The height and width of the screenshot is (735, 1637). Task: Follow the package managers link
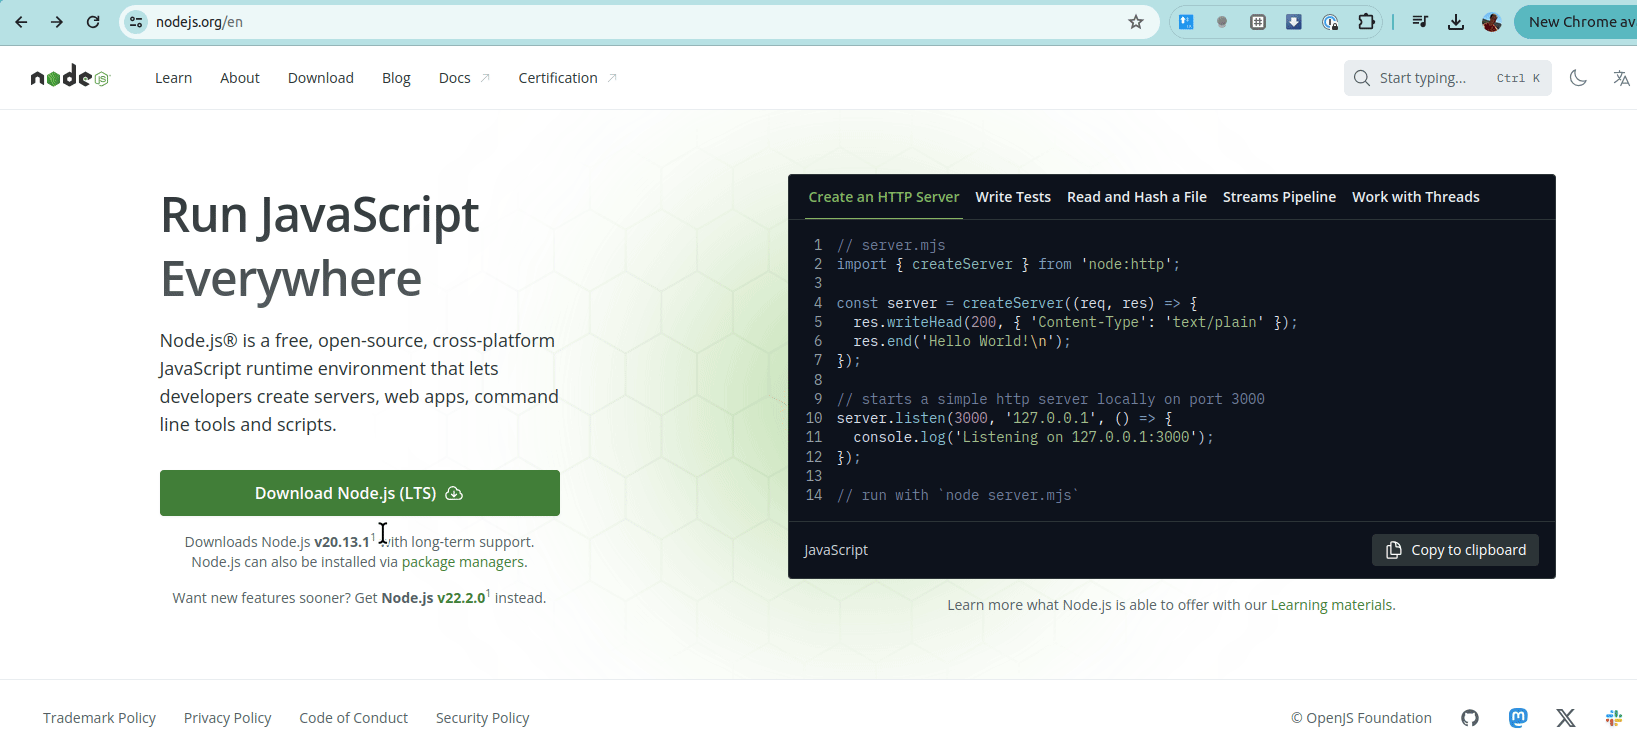[462, 562]
